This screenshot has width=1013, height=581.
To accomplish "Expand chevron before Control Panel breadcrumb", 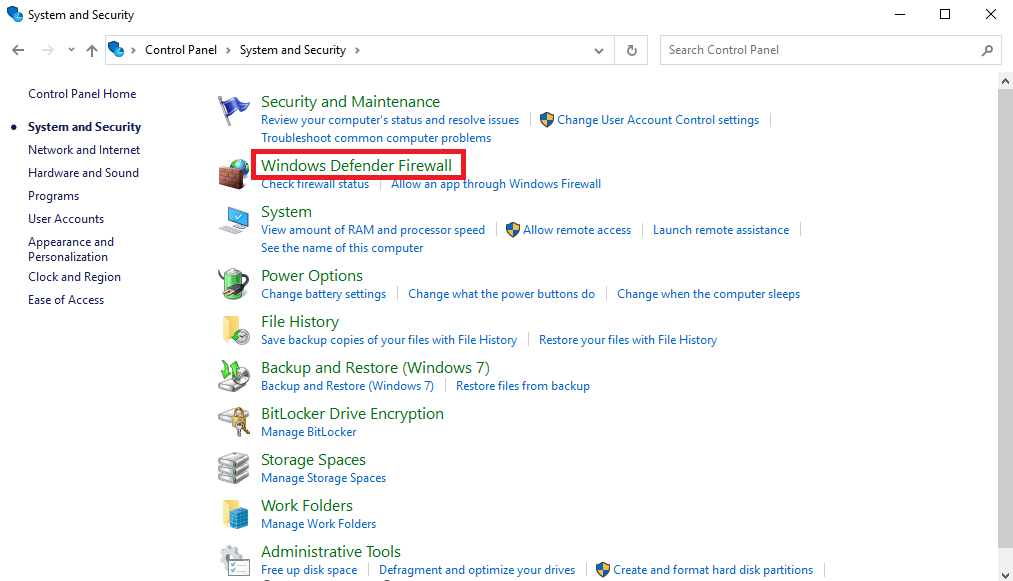I will click(133, 50).
